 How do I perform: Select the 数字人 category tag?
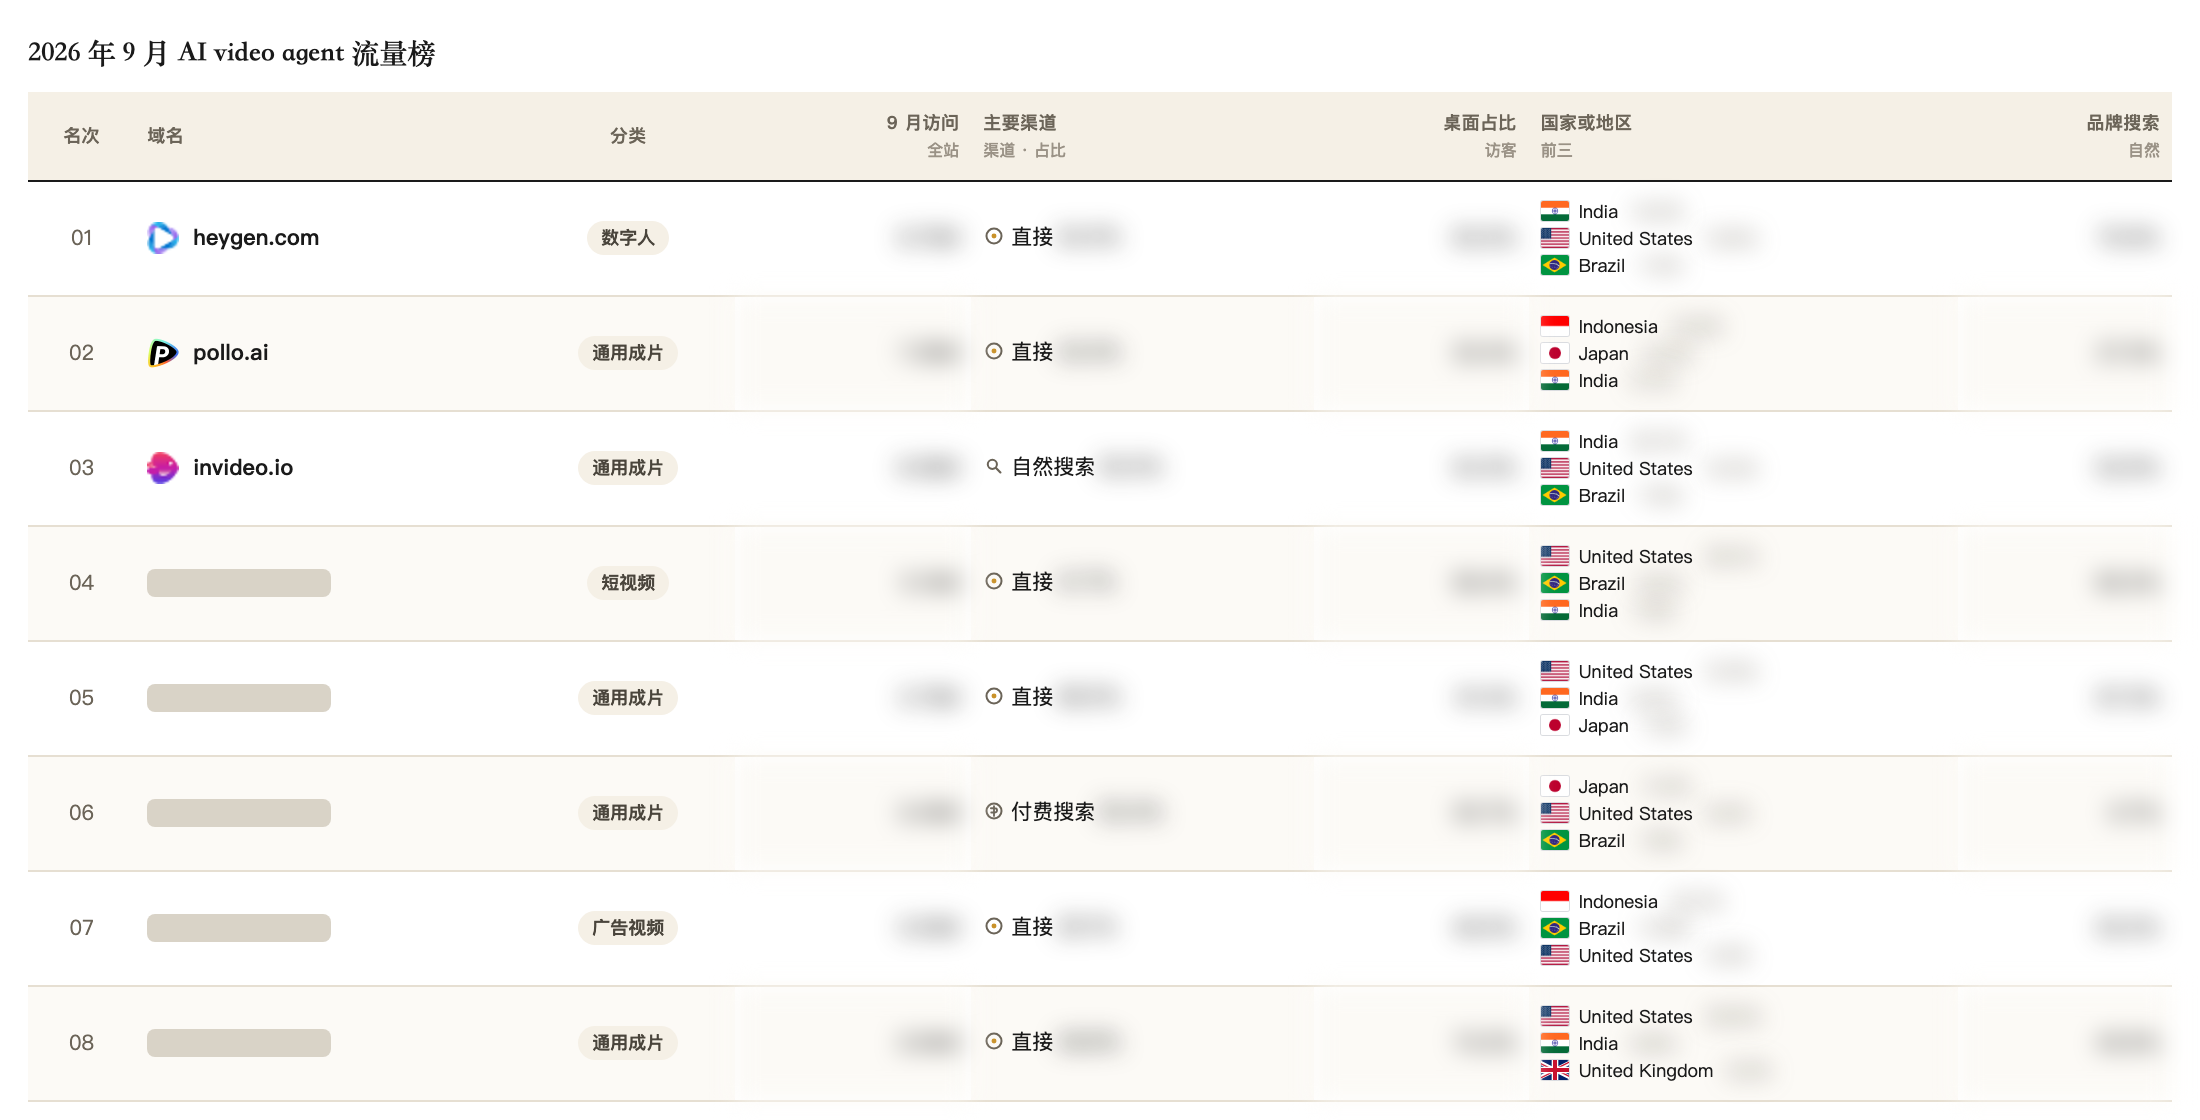coord(628,238)
